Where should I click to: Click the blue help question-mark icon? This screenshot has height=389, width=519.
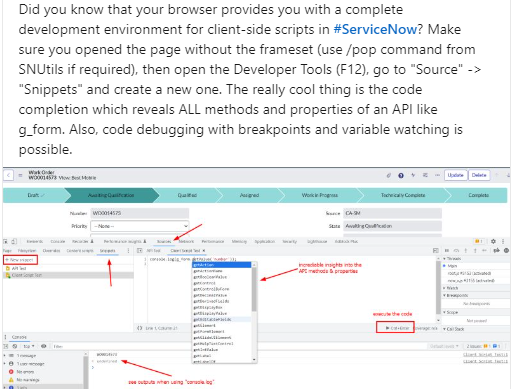pyautogui.click(x=401, y=175)
